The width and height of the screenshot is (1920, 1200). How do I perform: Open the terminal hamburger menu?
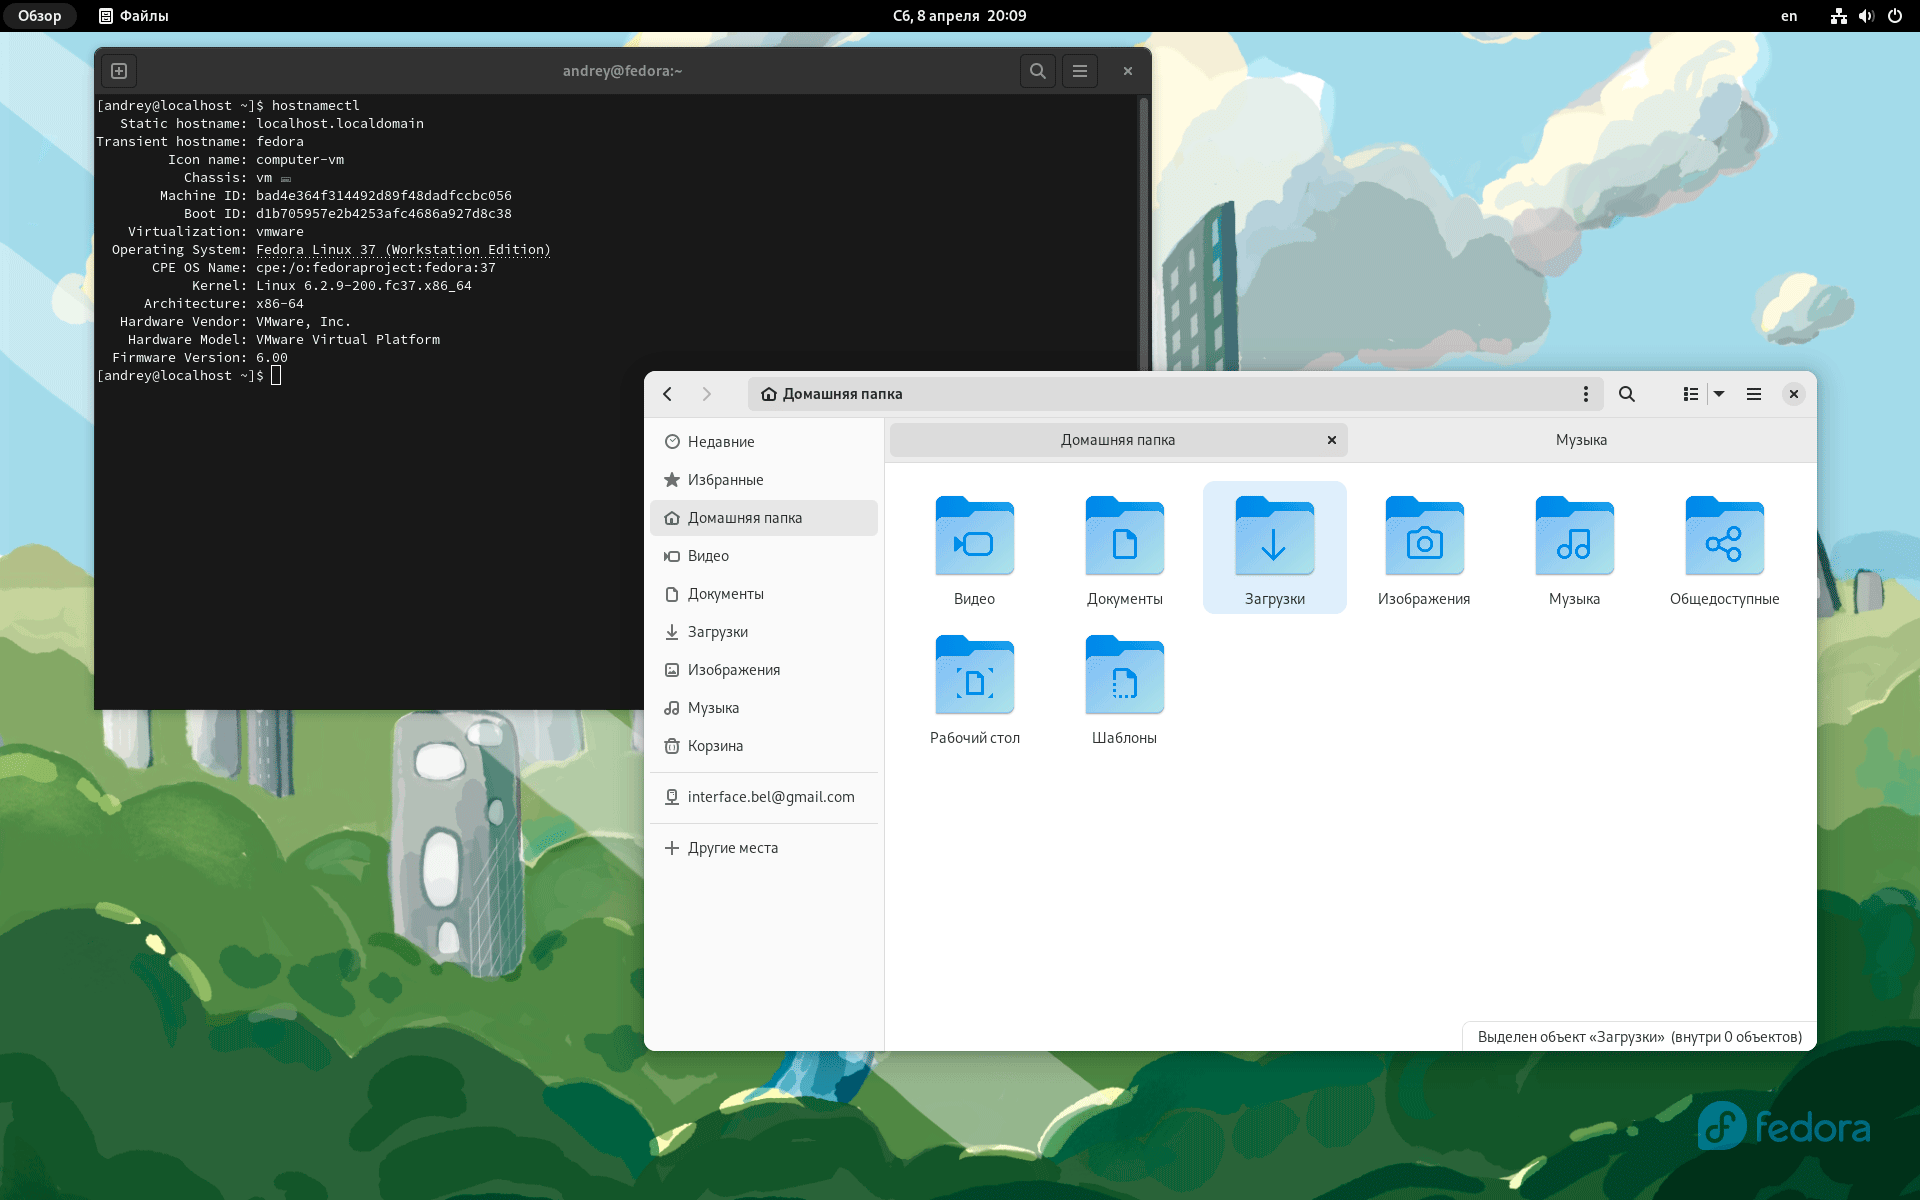[1079, 71]
